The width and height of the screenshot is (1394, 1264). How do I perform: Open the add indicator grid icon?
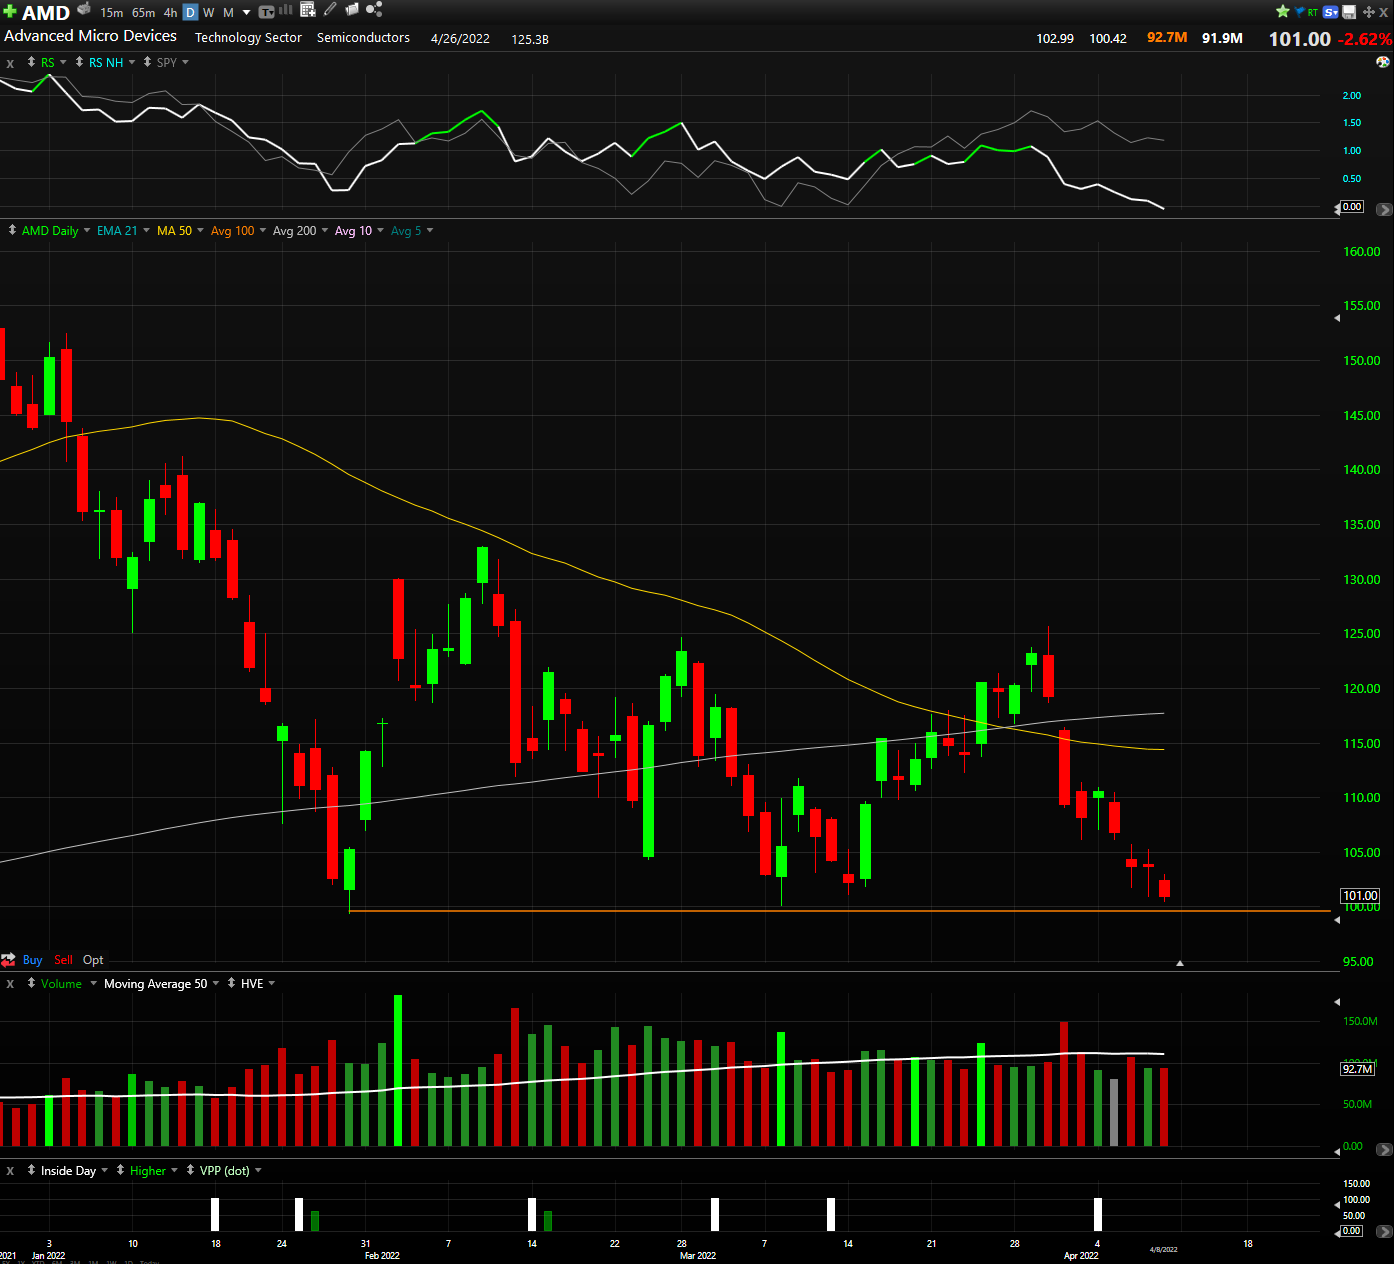click(308, 10)
